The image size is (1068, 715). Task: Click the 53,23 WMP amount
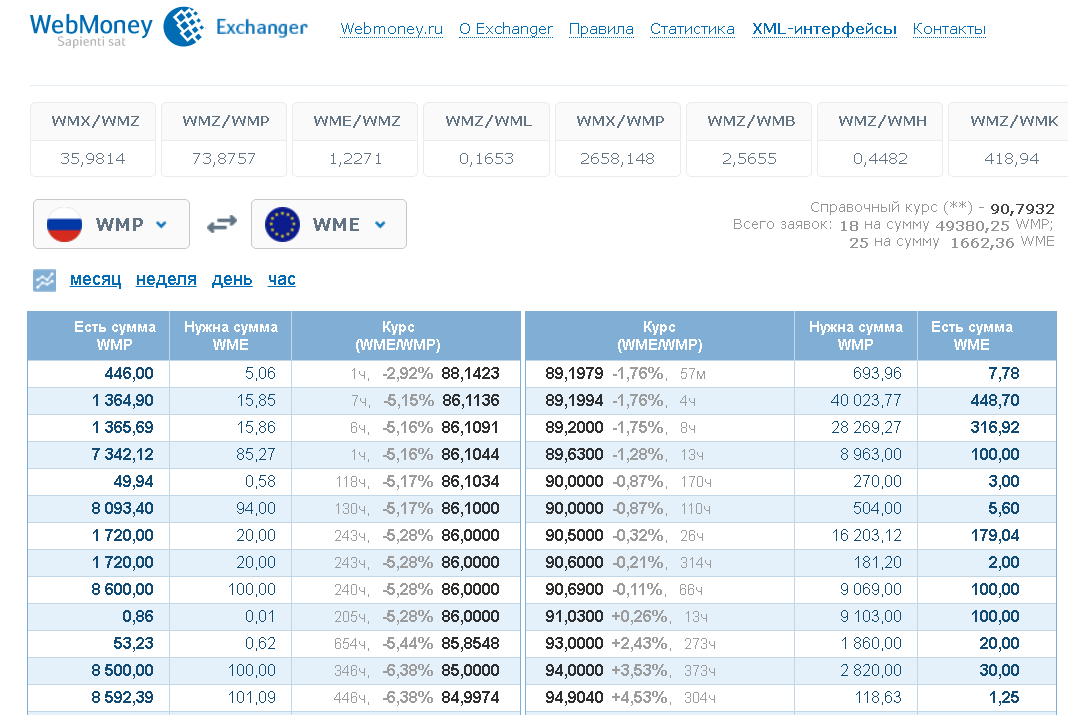coord(134,644)
